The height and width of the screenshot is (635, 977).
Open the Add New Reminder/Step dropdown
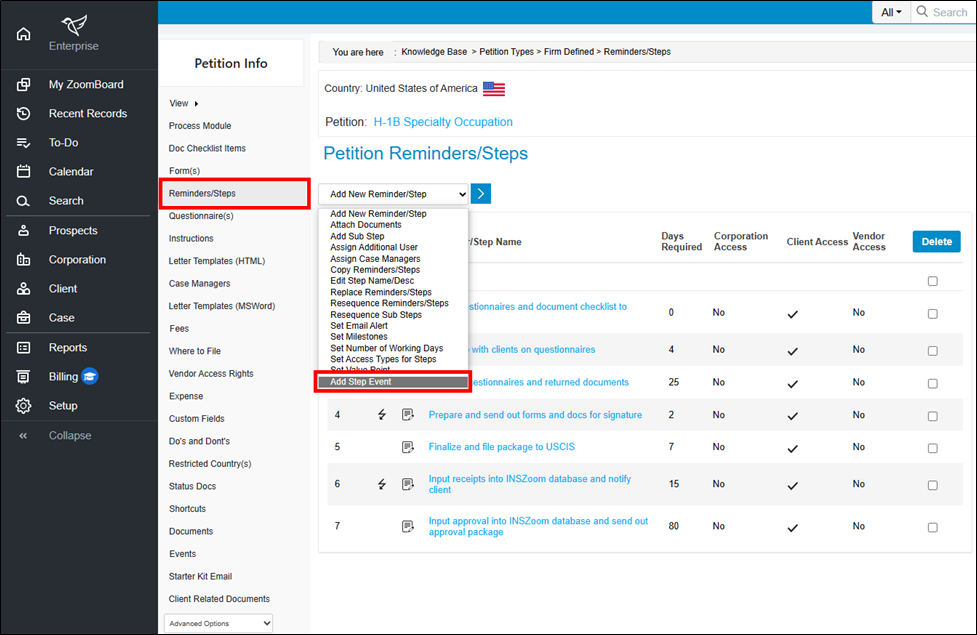[393, 194]
